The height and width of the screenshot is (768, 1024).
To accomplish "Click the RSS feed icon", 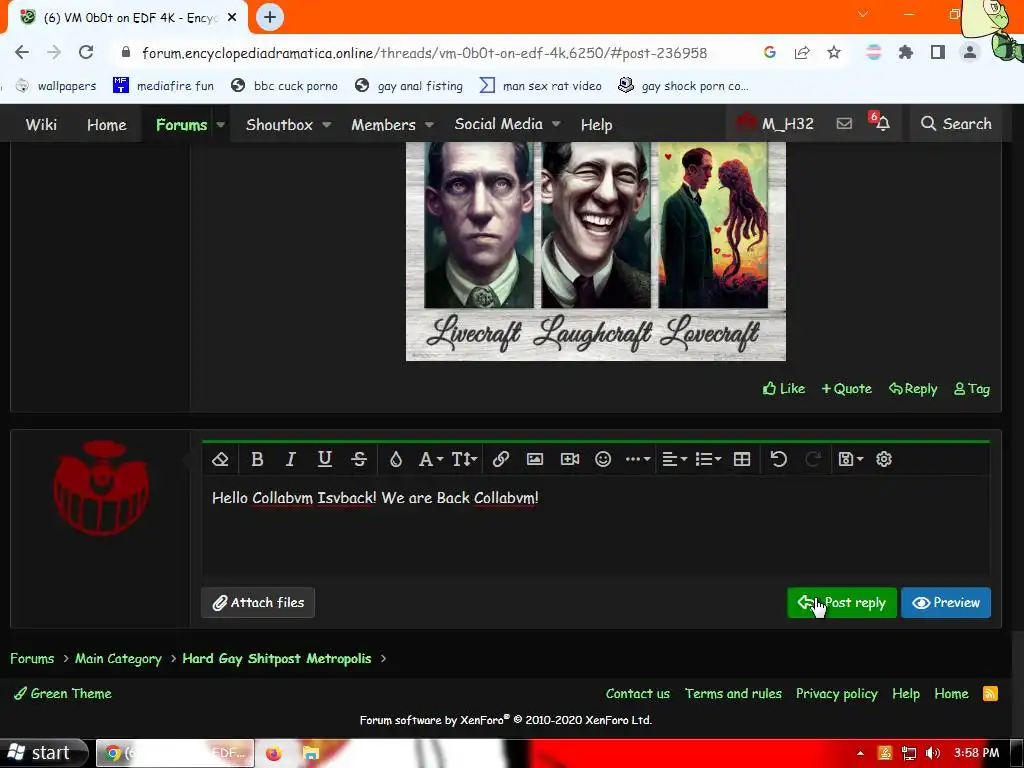I will point(990,694).
